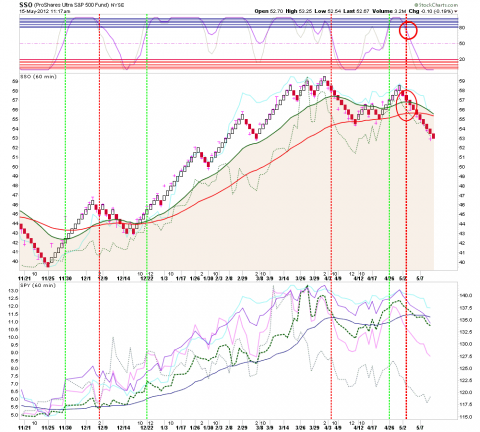This screenshot has height=432, width=480.
Task: Click the last red candle near 53
Action: tap(433, 136)
